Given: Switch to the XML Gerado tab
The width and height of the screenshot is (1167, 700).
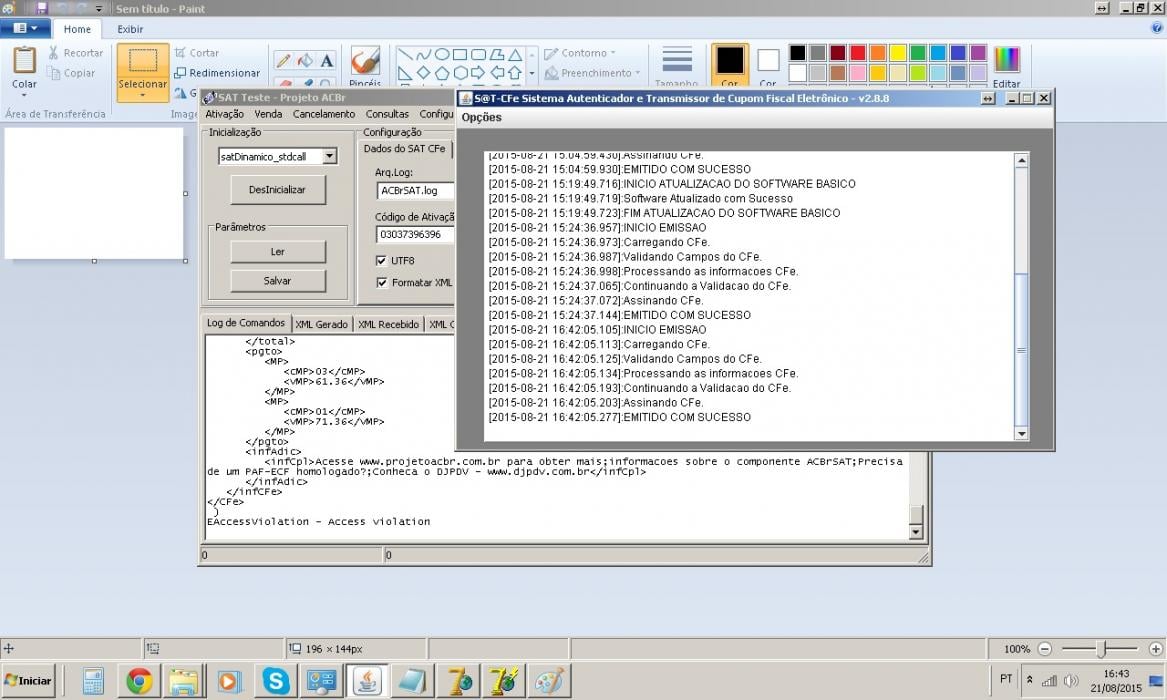Looking at the screenshot, I should pos(321,324).
